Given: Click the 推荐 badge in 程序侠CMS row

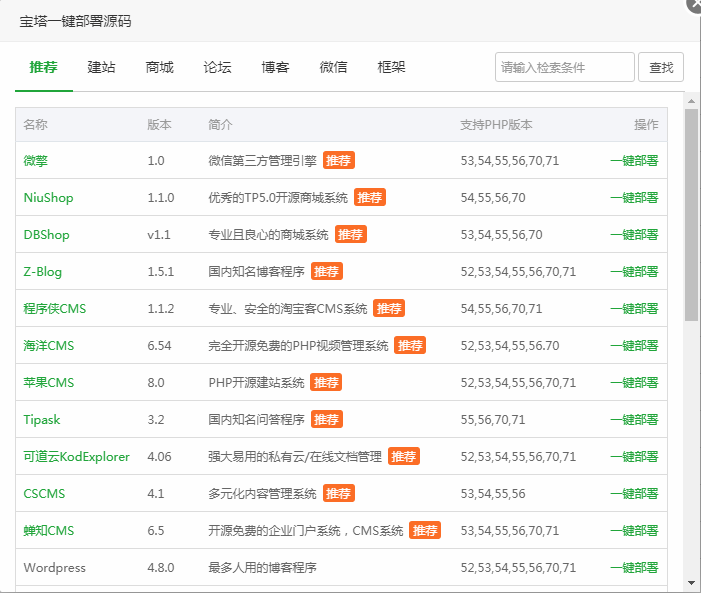Looking at the screenshot, I should point(389,308).
